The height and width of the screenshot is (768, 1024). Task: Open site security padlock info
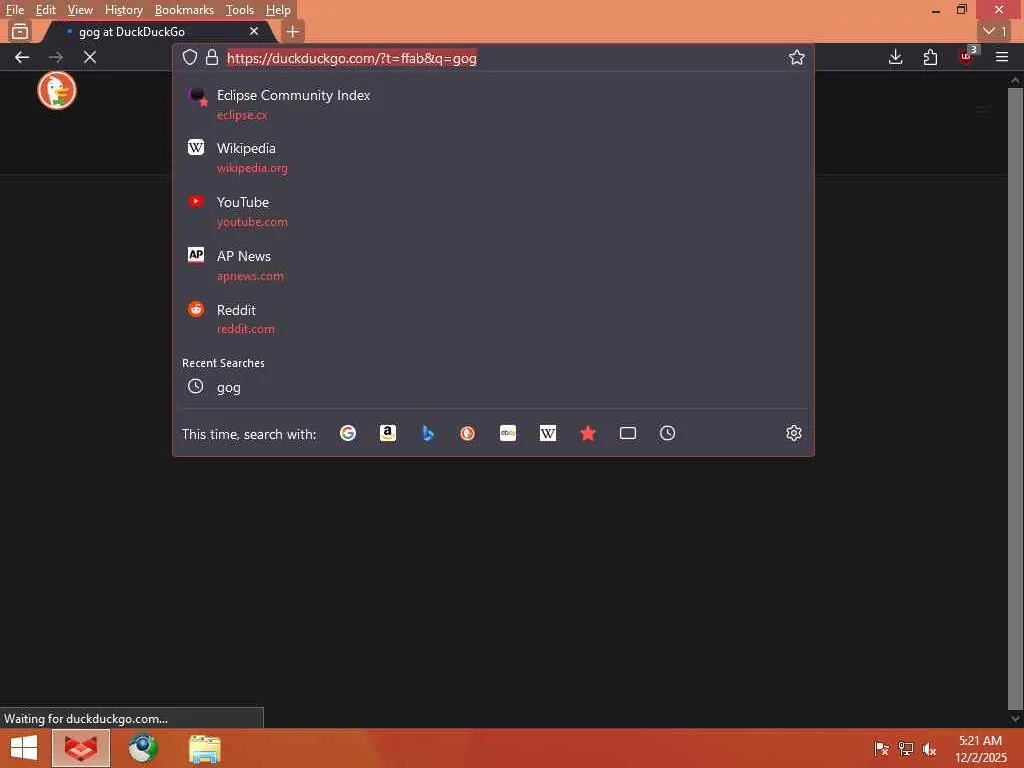tap(212, 57)
